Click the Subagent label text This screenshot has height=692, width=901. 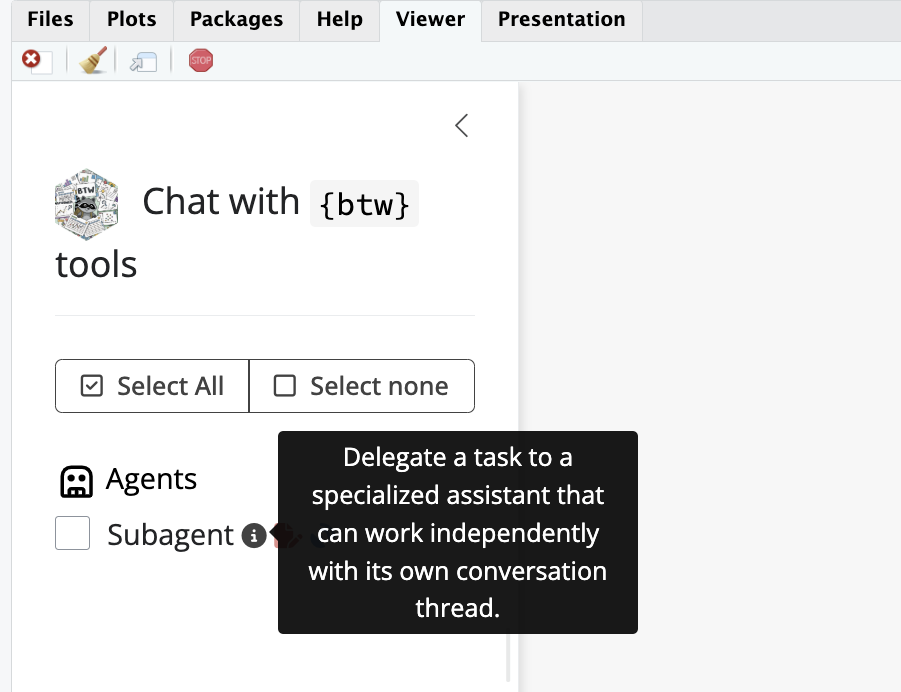click(x=170, y=535)
